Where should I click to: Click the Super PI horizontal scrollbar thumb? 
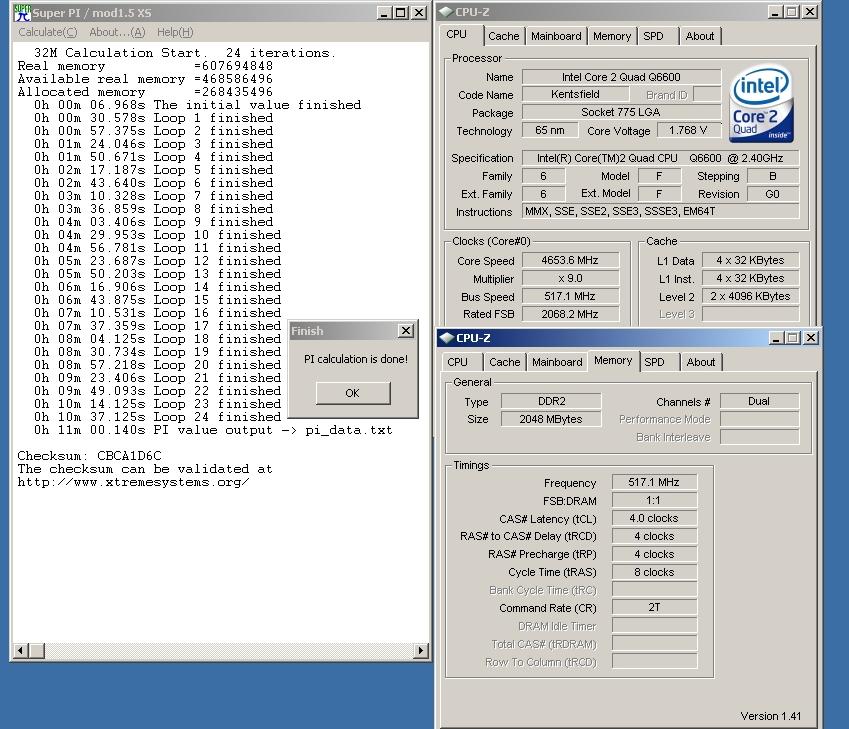(37, 650)
